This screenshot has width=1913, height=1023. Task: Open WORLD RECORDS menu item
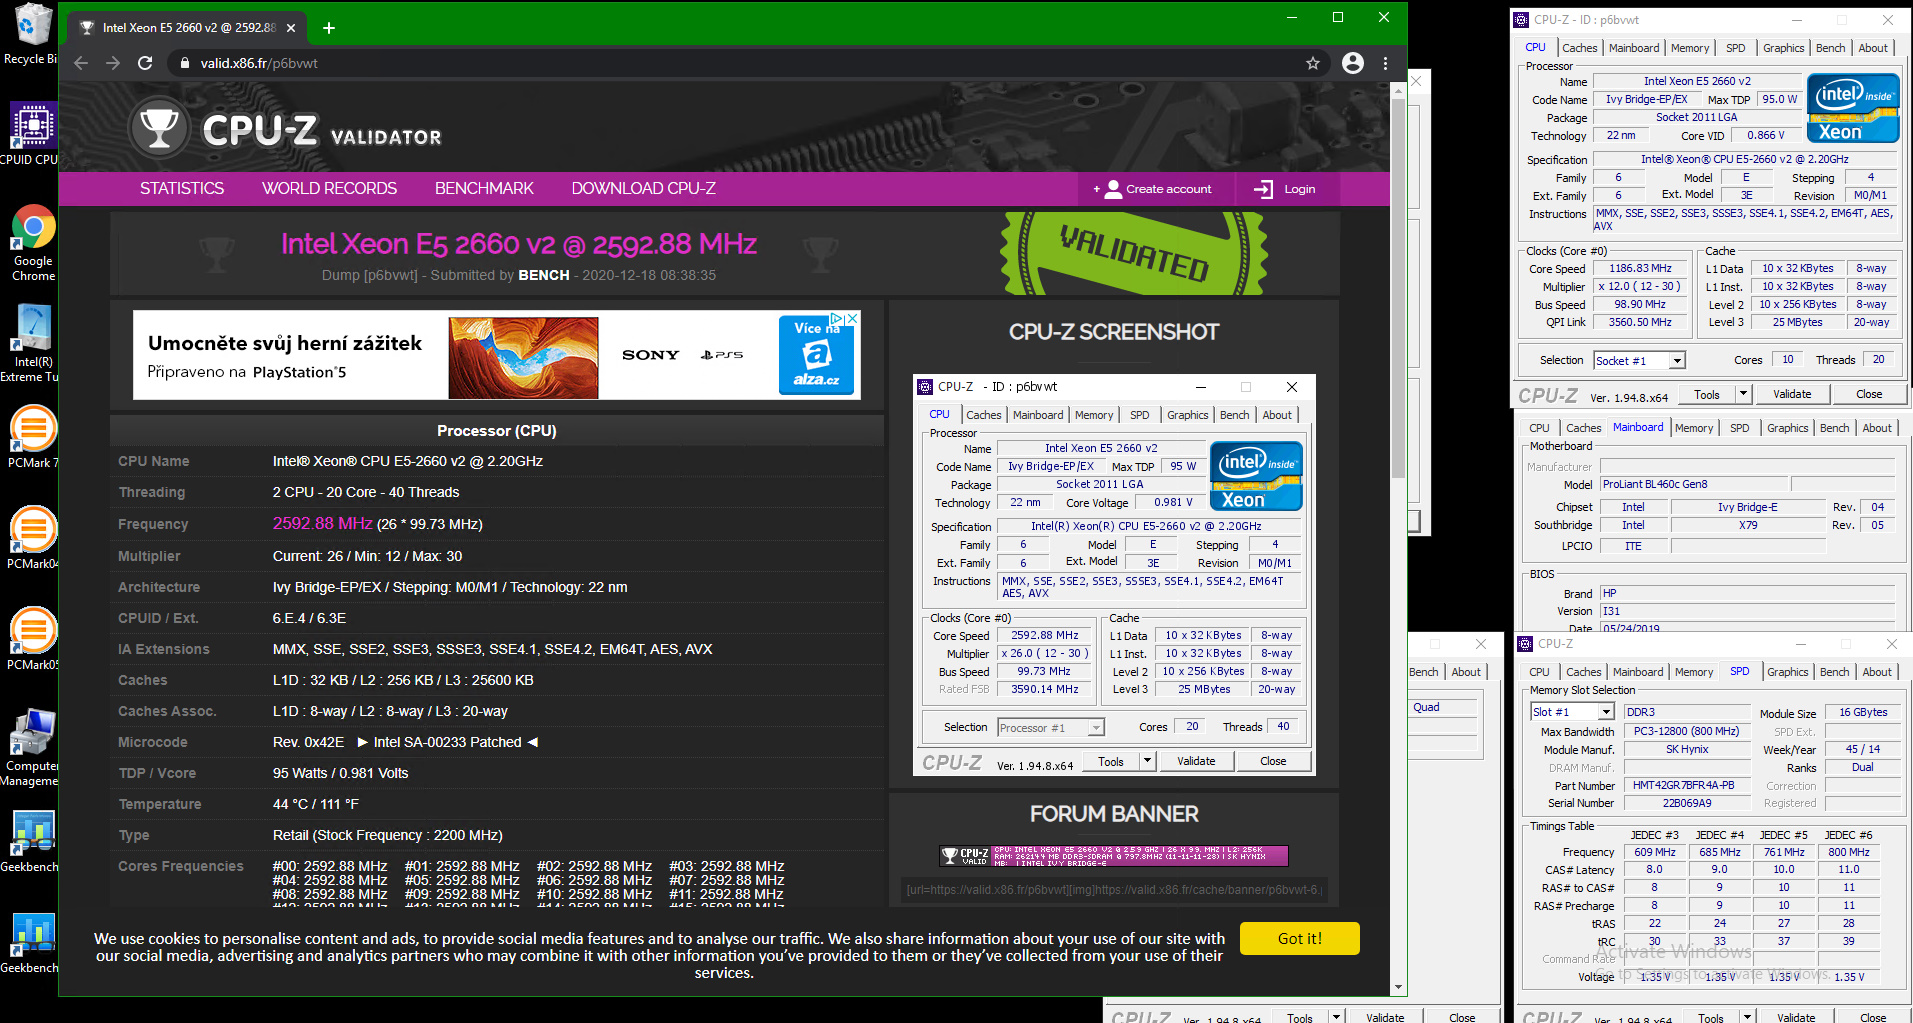[329, 189]
